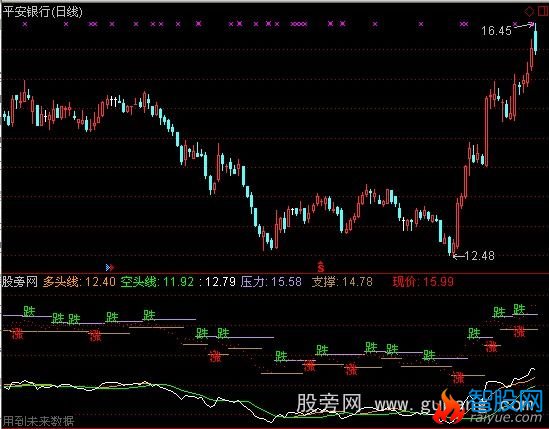Click the 支撑: 14.78 value
The width and height of the screenshot is (549, 429).
click(342, 281)
